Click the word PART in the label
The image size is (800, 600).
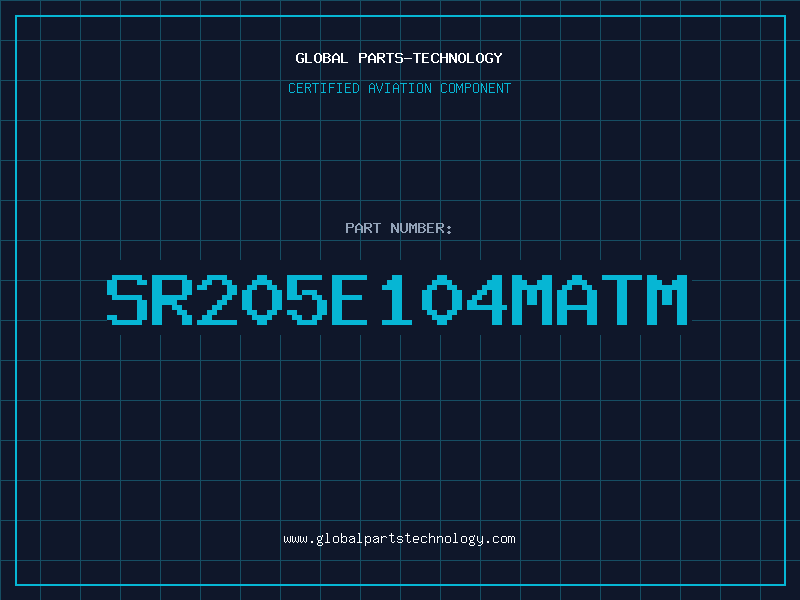363,228
